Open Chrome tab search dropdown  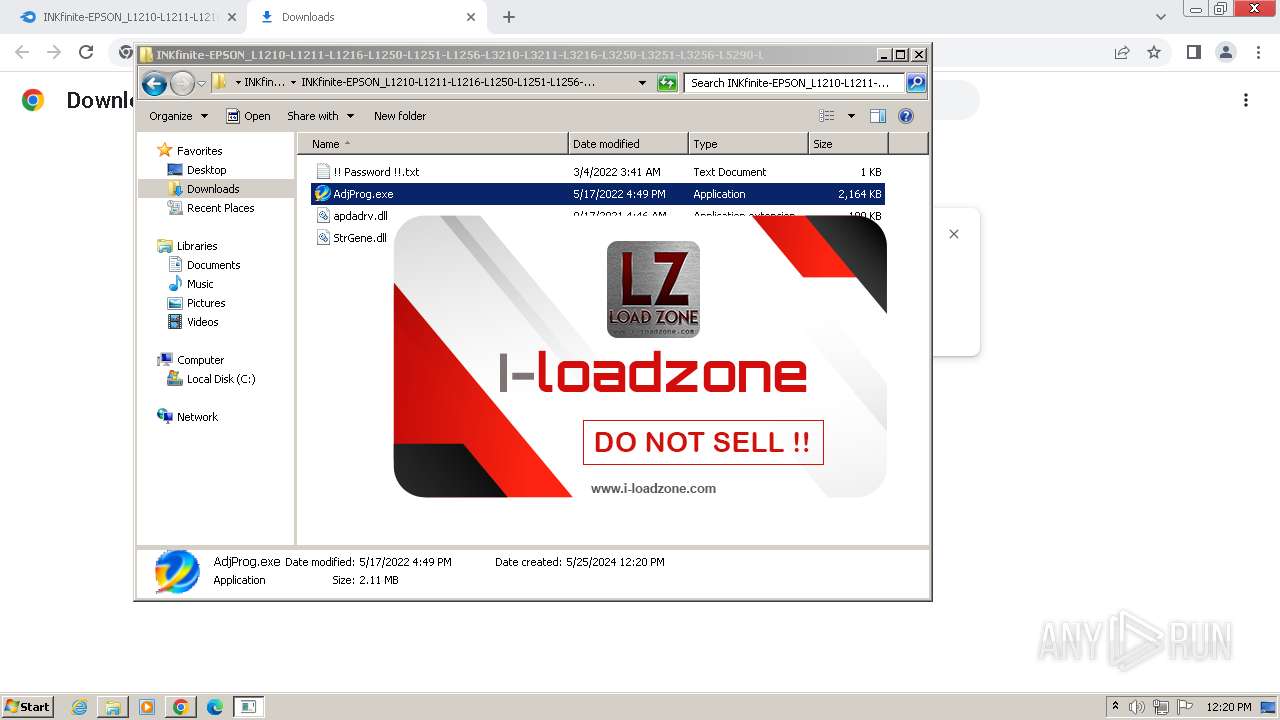pos(1161,17)
